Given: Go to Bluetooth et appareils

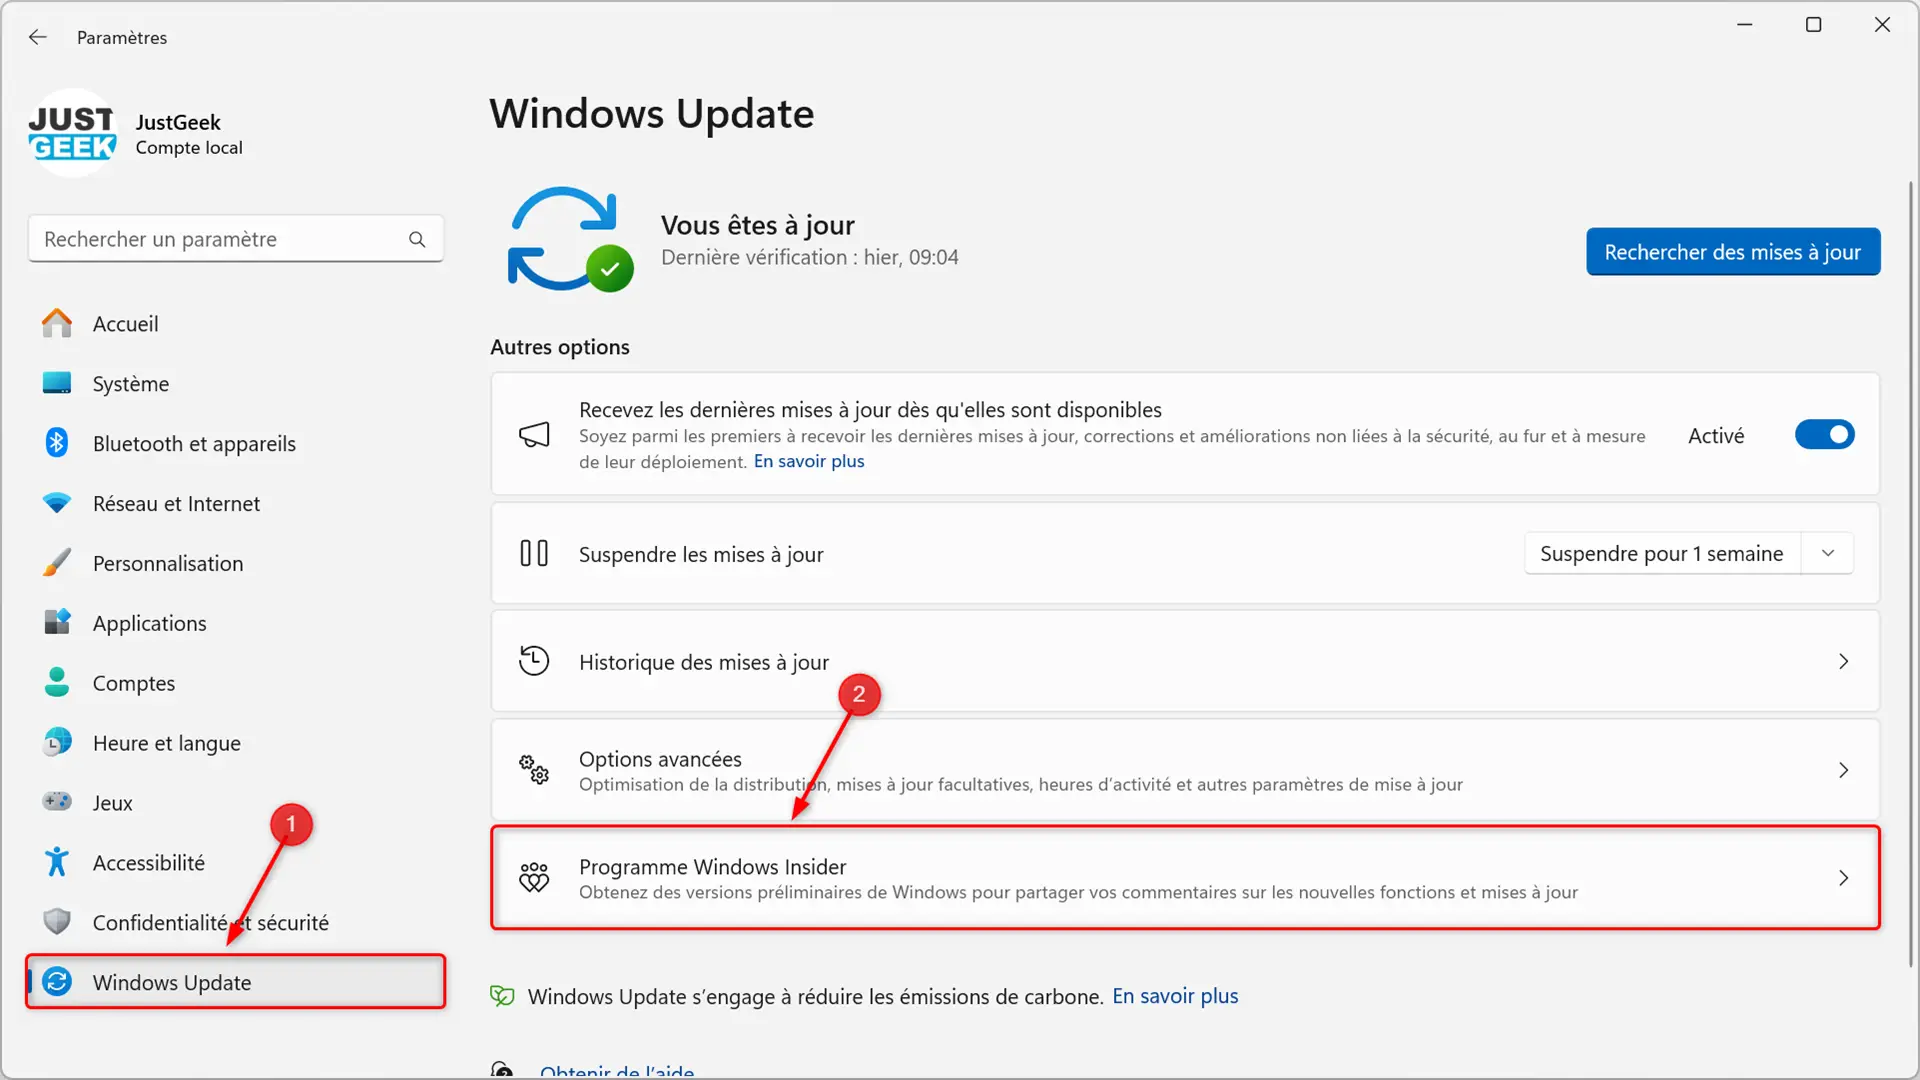Looking at the screenshot, I should 236,443.
